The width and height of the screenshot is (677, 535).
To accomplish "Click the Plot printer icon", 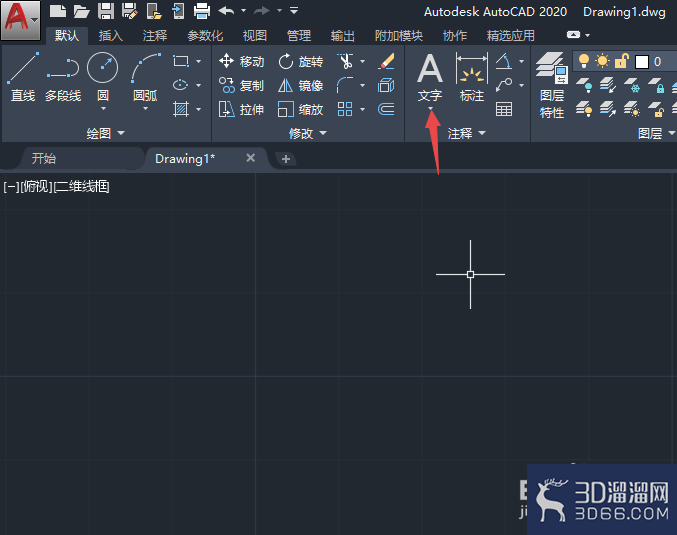I will (202, 11).
